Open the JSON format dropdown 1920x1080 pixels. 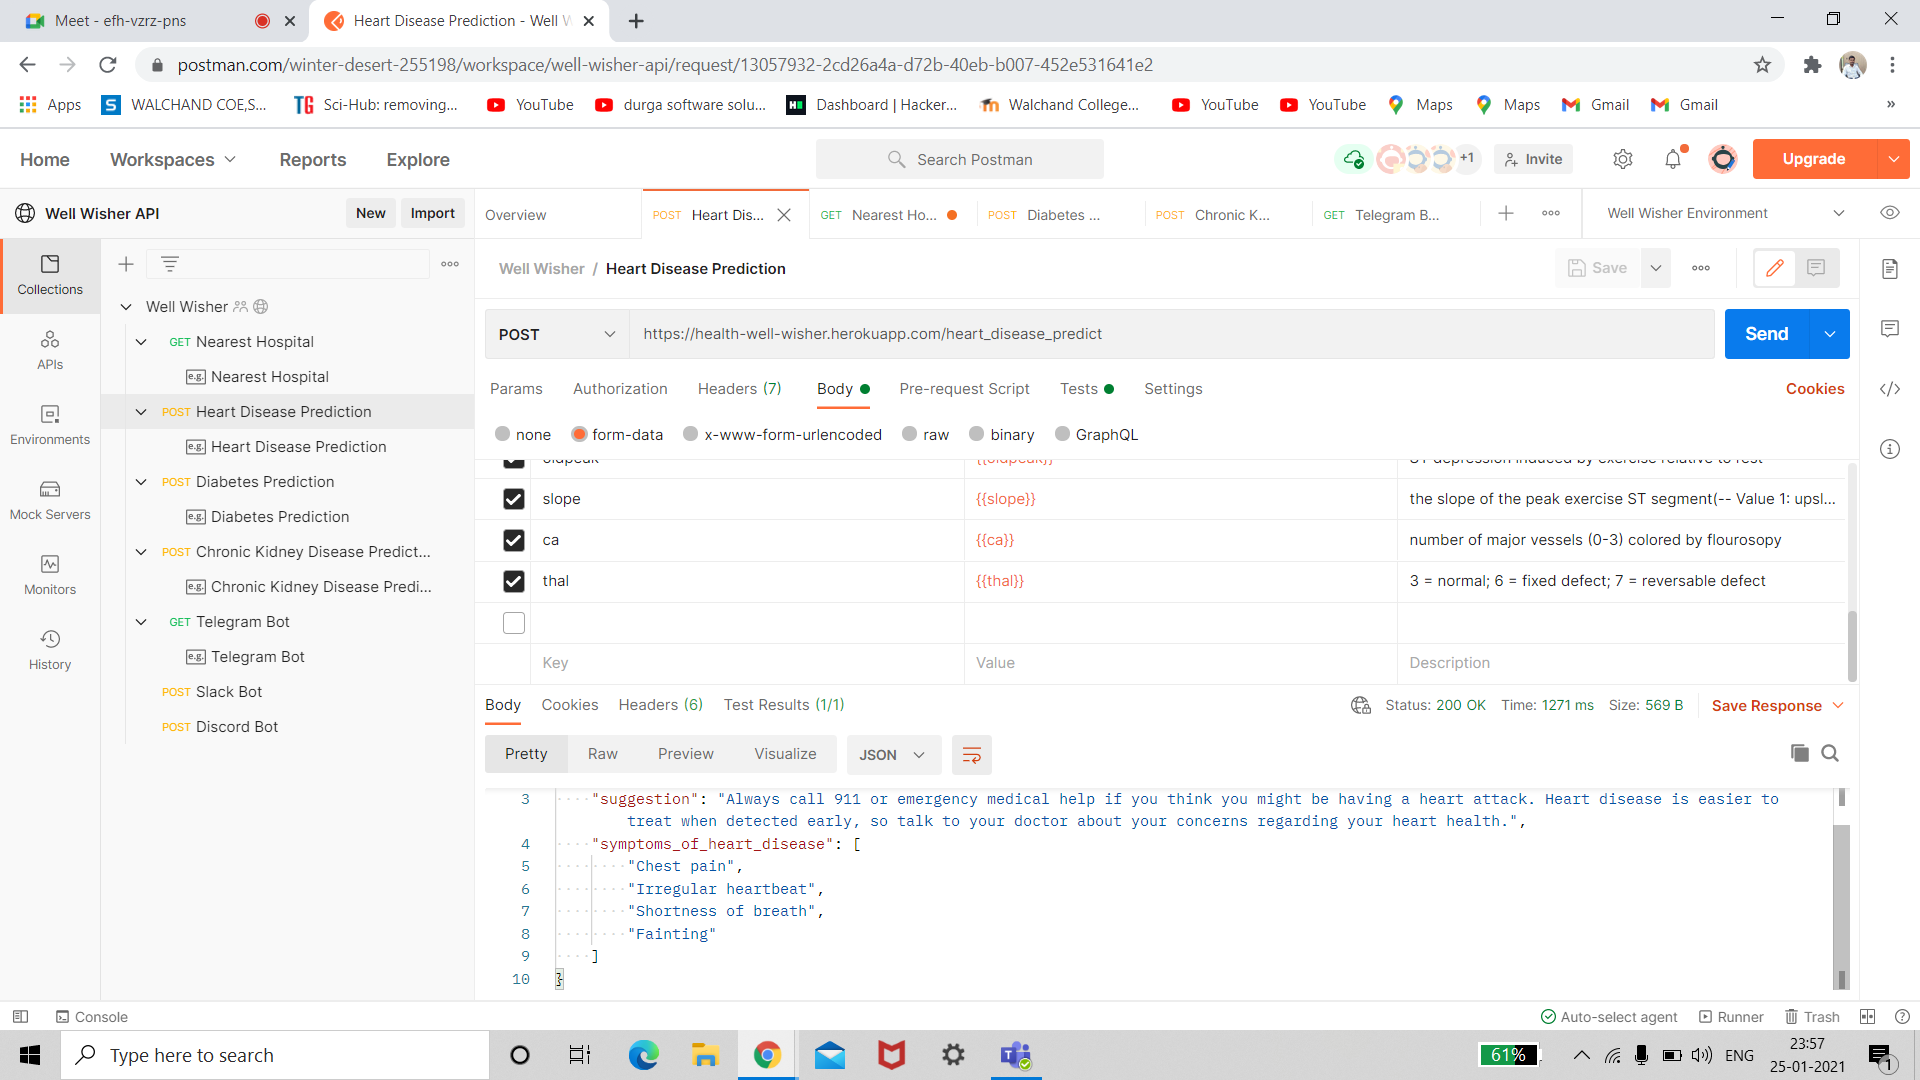coord(892,755)
